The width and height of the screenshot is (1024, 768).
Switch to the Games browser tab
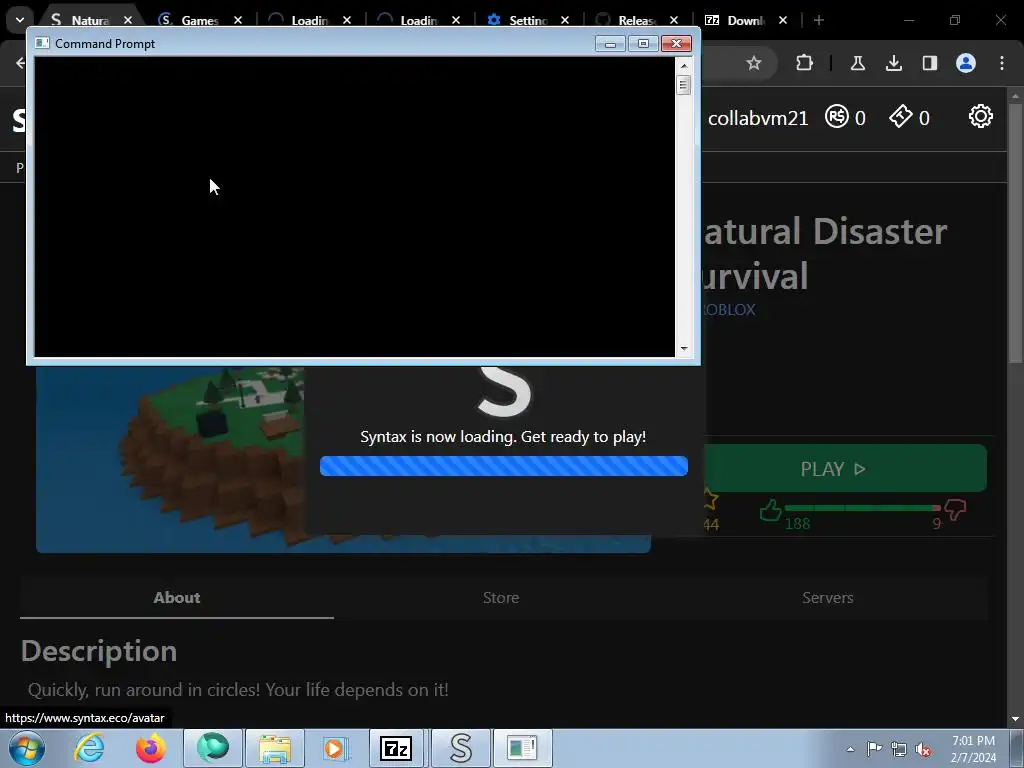(199, 20)
